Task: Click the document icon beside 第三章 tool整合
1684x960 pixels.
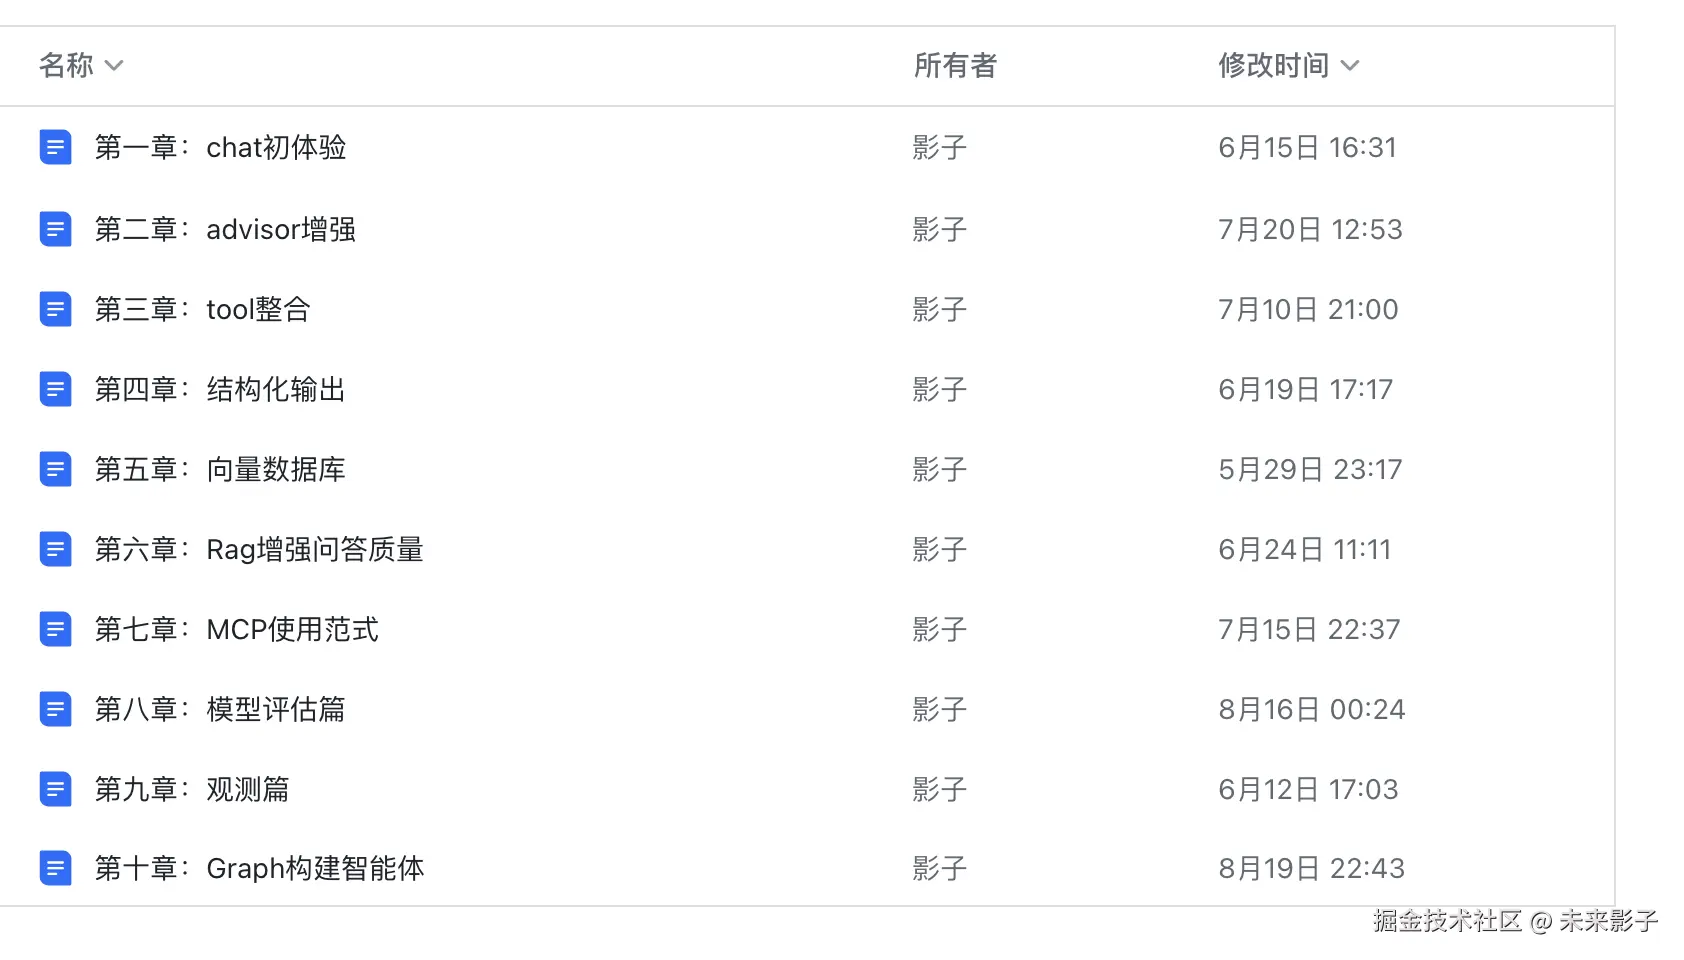Action: click(55, 309)
